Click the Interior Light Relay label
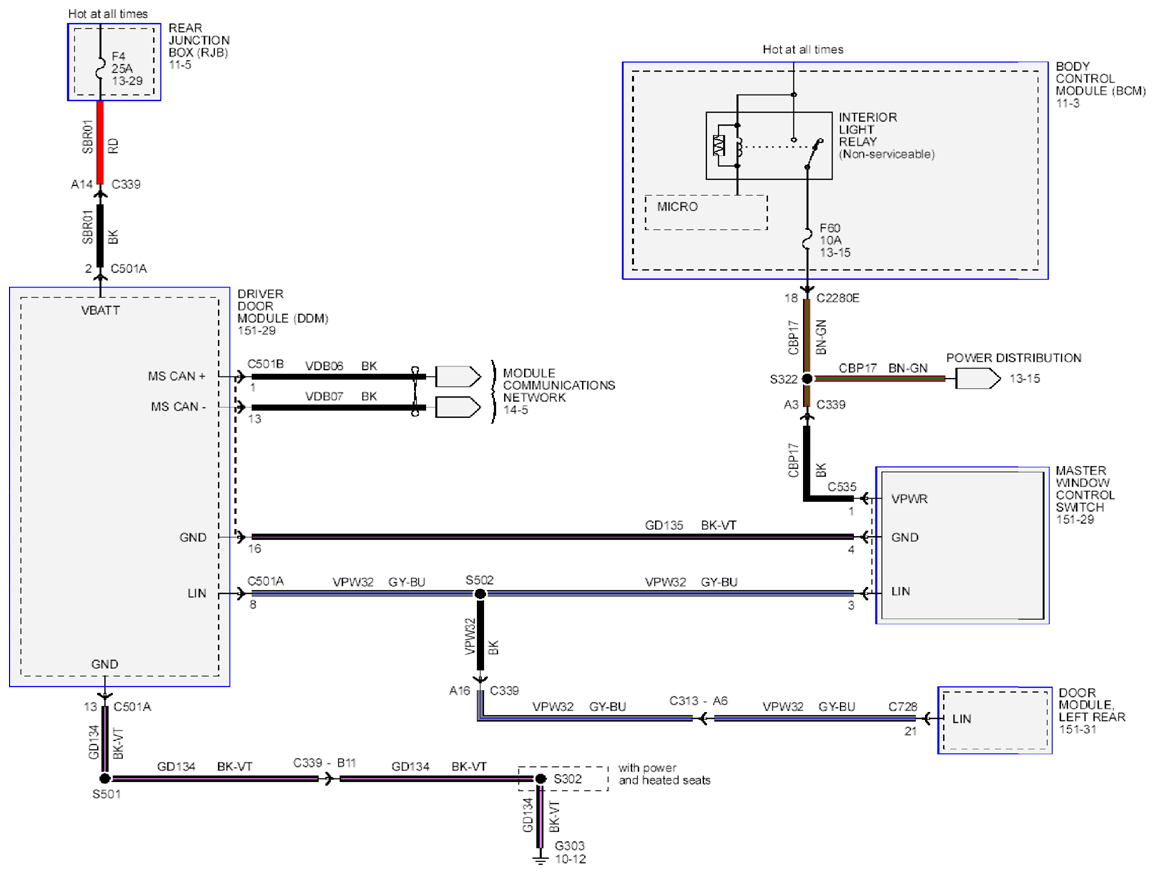Viewport: 1155px width, 875px height. (x=886, y=136)
